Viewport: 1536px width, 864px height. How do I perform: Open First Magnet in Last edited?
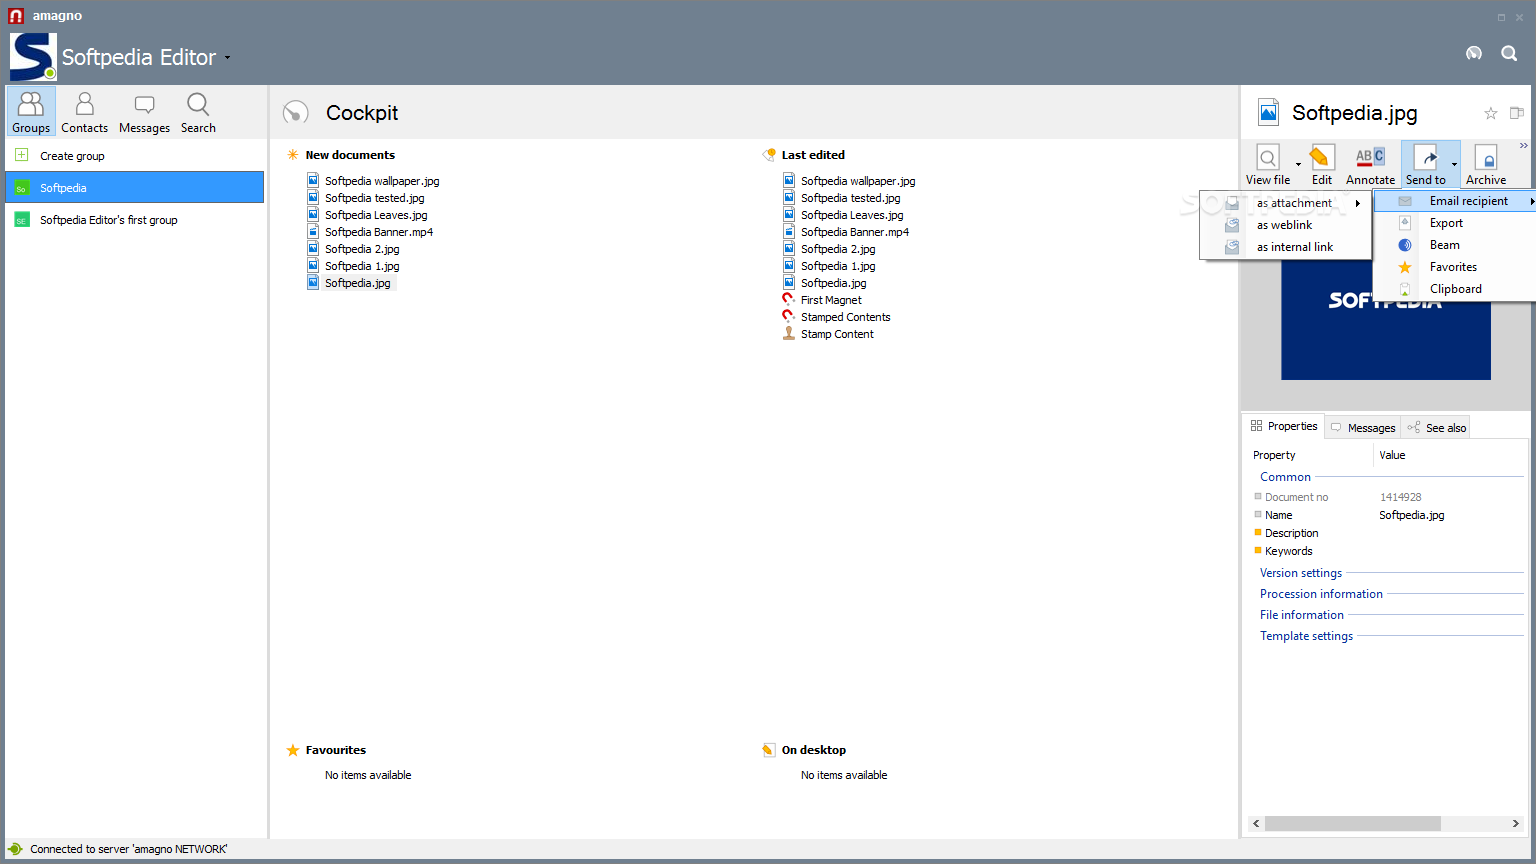[x=831, y=300]
